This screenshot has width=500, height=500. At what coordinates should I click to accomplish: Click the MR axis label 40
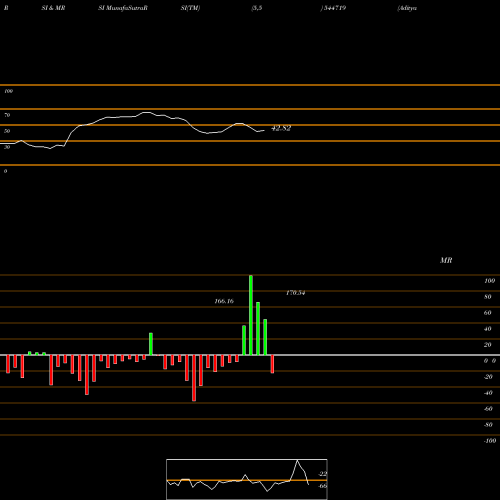[488, 329]
